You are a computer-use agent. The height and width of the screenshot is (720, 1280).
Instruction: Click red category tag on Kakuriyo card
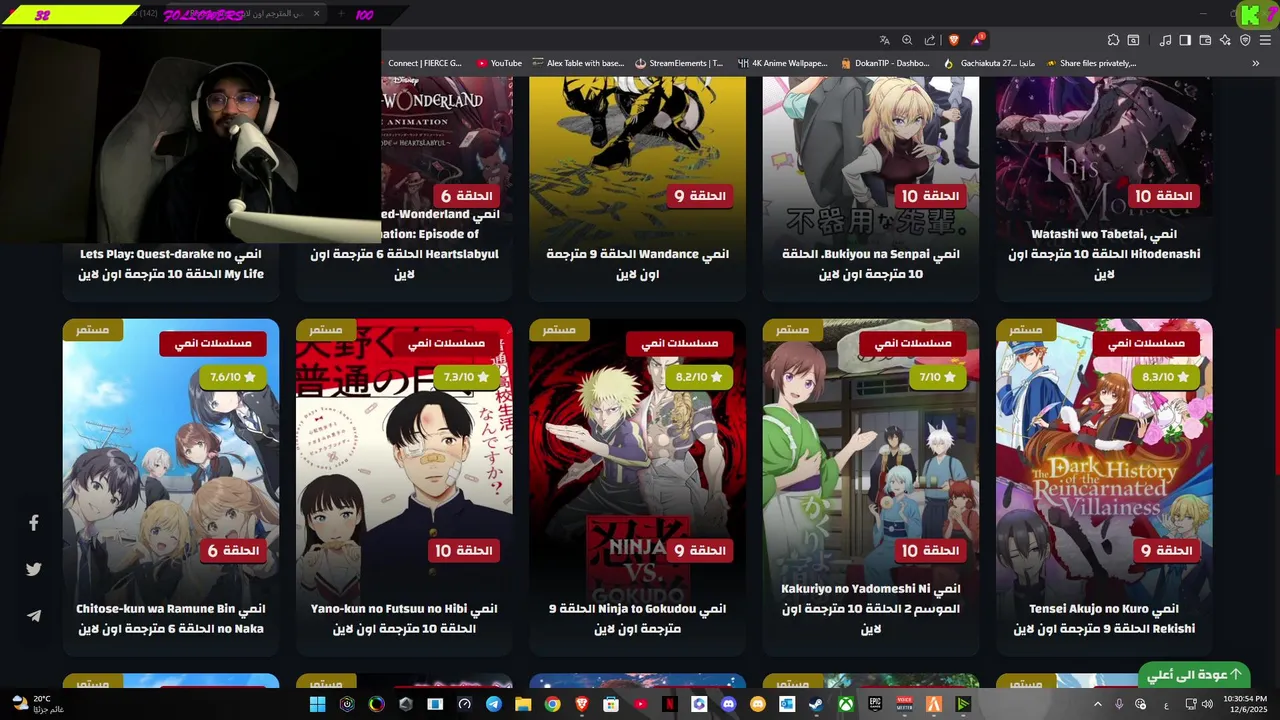[913, 343]
